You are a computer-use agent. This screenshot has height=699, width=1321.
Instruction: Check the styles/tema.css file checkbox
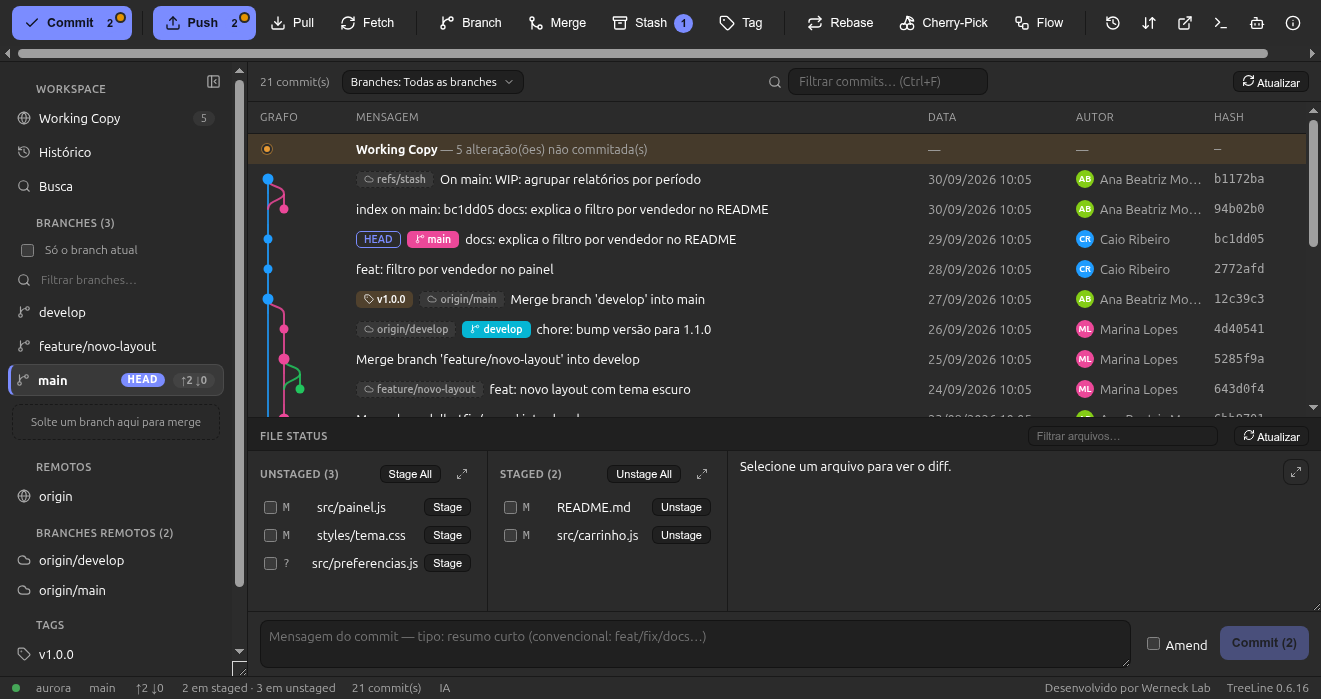(x=270, y=536)
